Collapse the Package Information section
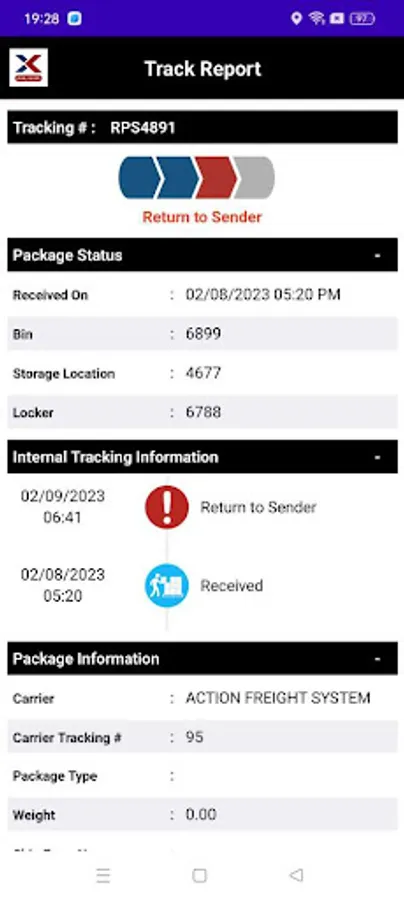Screen dimensions: 404x900 click(377, 659)
